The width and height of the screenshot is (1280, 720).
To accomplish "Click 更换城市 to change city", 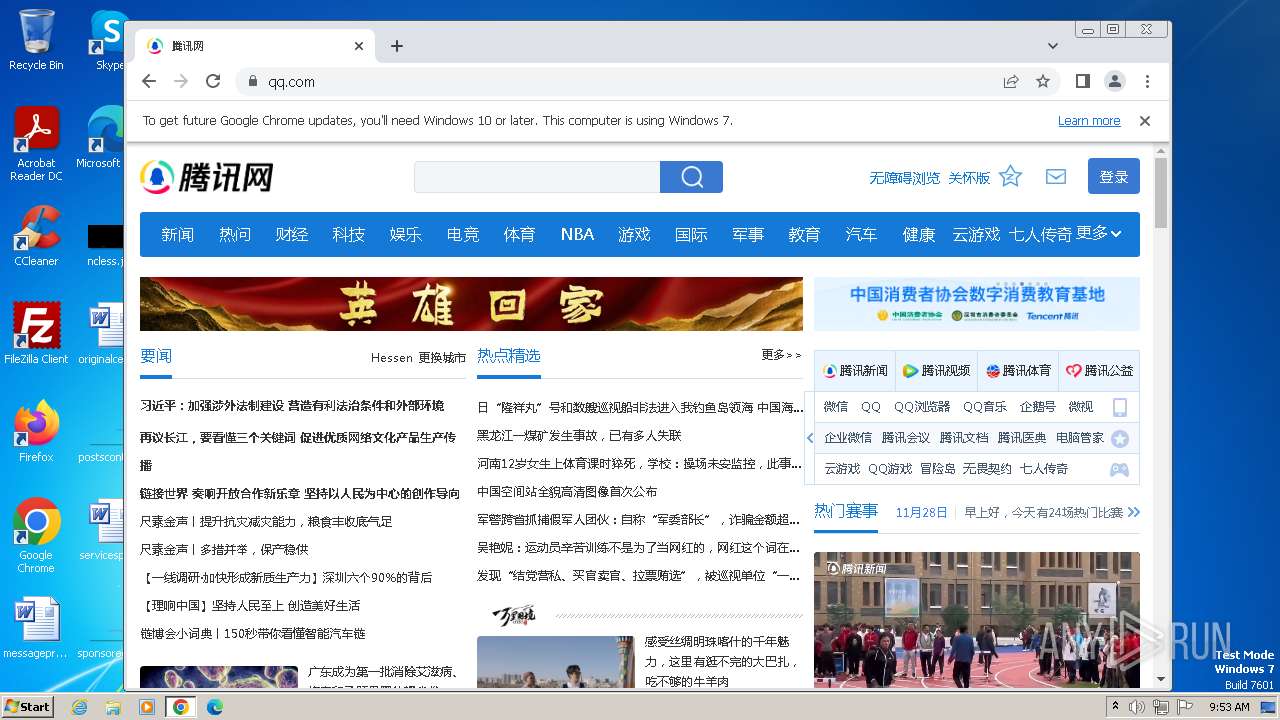I will coord(442,357).
